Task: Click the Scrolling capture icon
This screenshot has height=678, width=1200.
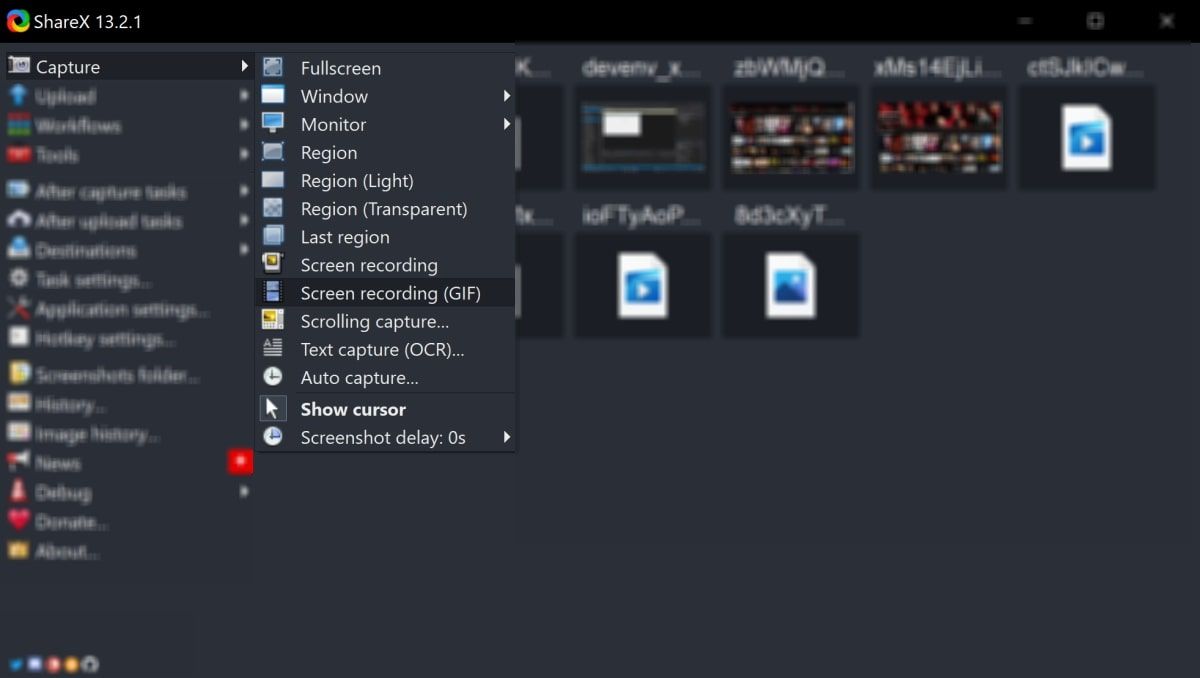Action: click(272, 321)
